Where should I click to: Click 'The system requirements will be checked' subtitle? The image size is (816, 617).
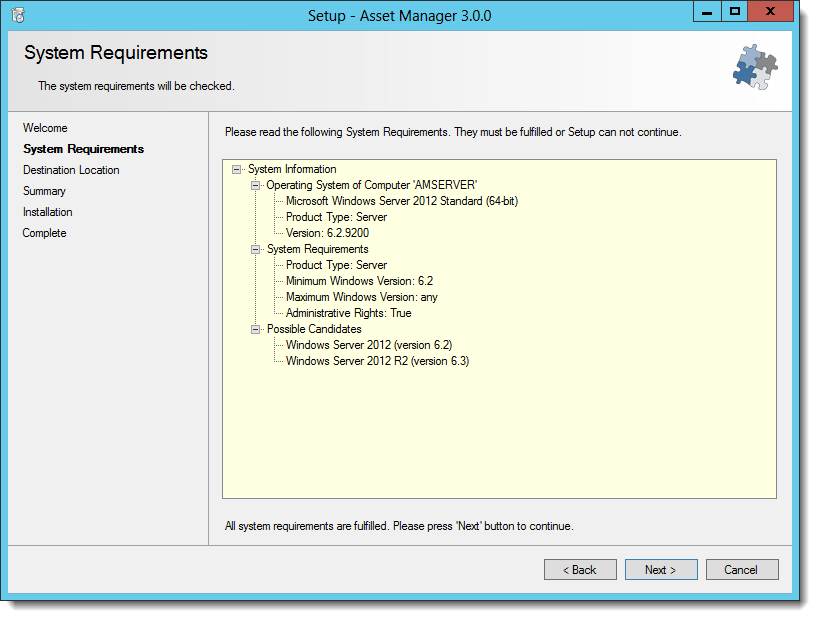136,86
